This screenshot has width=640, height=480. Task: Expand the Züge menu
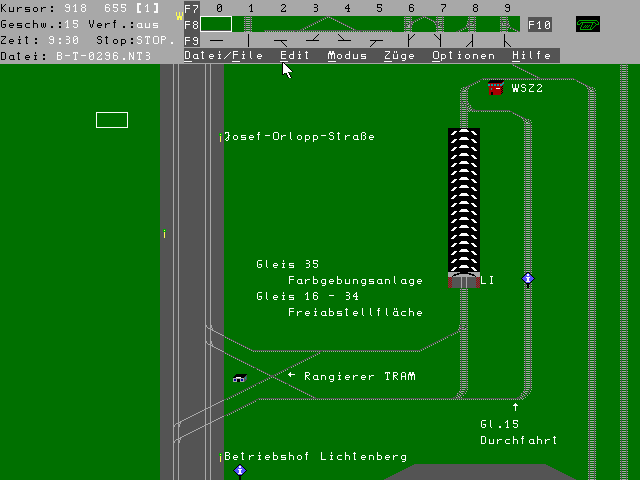(x=399, y=56)
